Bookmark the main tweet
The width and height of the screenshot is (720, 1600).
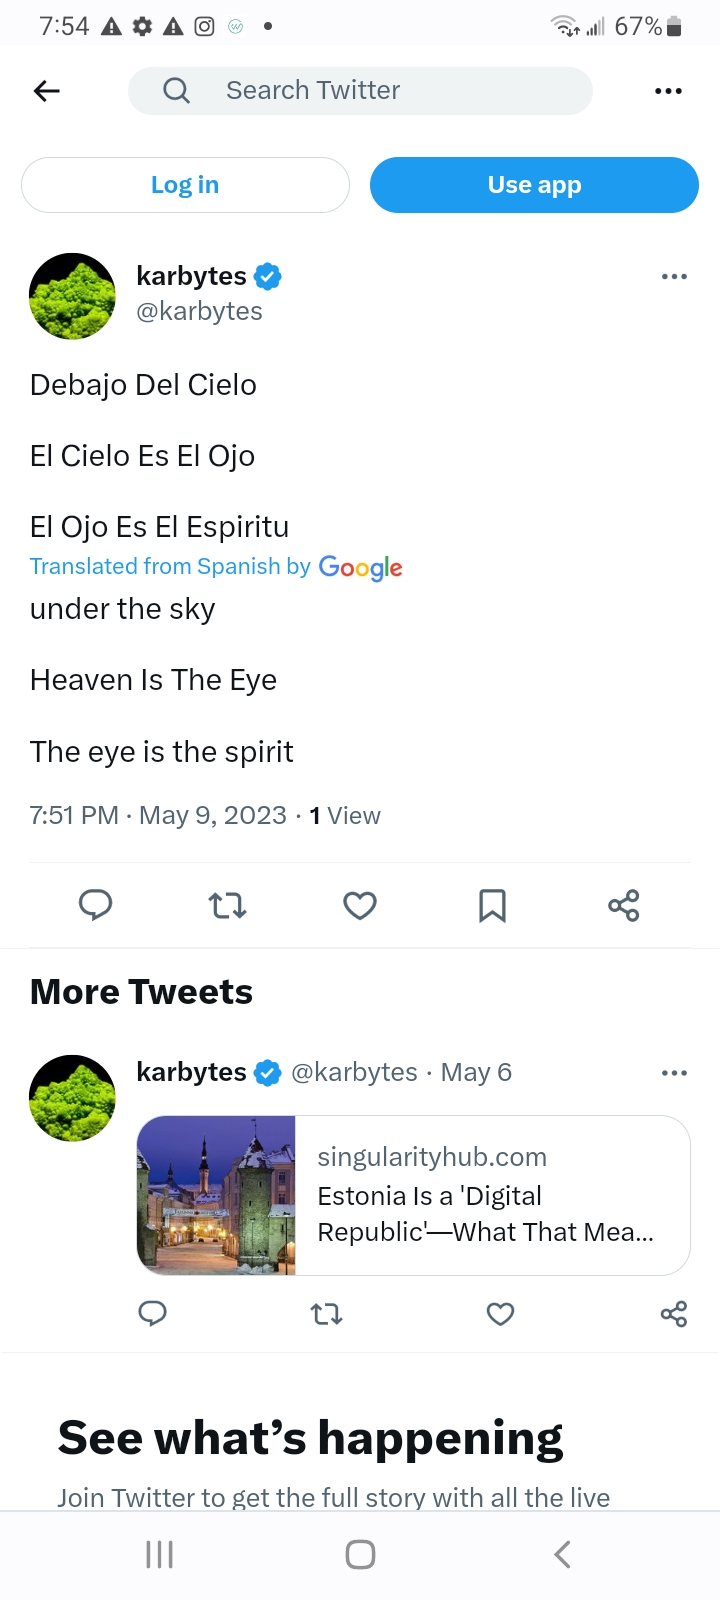tap(492, 906)
